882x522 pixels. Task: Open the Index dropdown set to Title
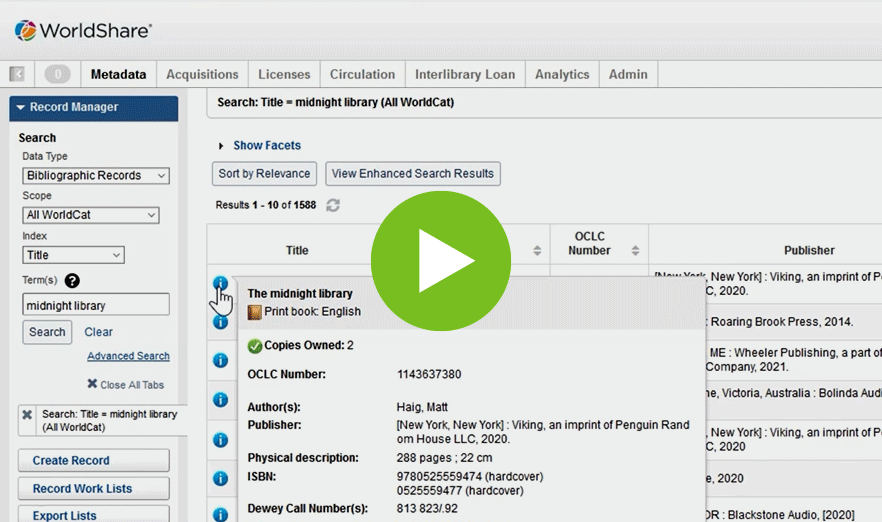(x=73, y=255)
